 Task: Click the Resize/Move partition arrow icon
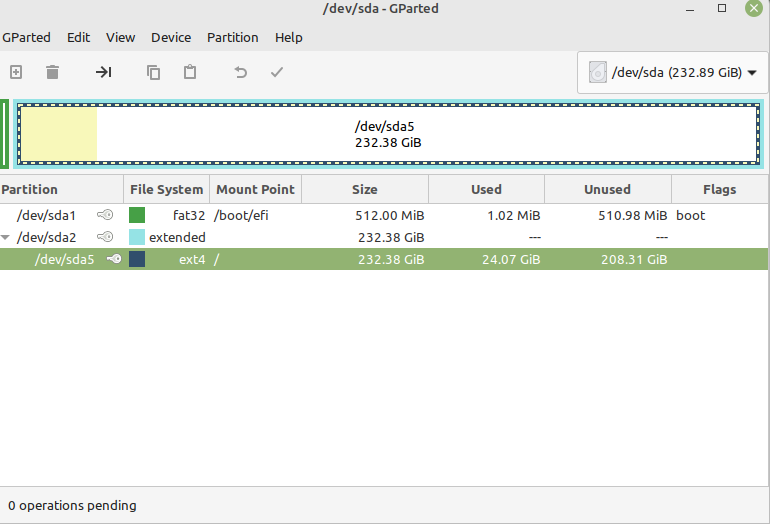(x=104, y=72)
